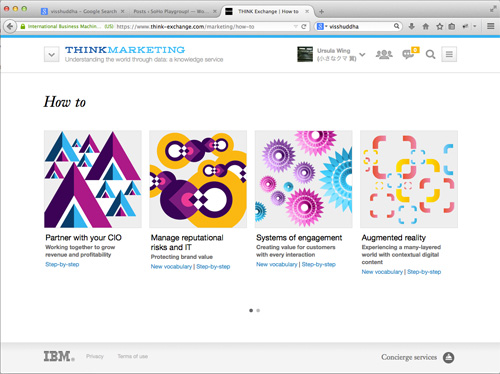Open Step-by-step under Partner with your CIO
This screenshot has height=374, width=500.
(x=62, y=264)
